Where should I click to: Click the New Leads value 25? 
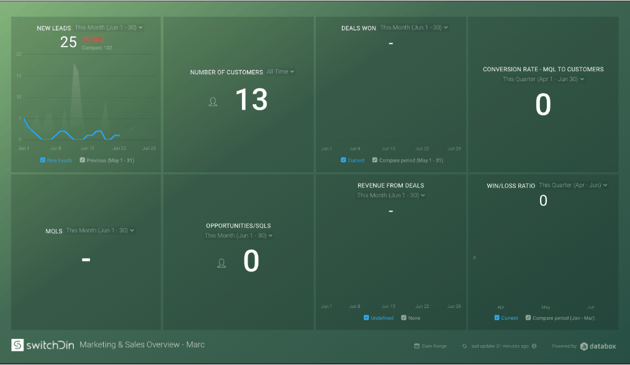point(68,42)
